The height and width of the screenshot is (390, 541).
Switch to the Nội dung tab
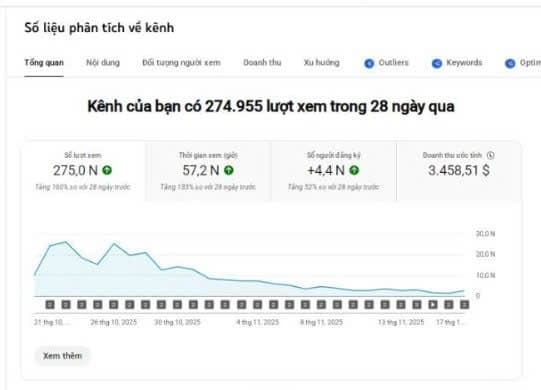103,63
